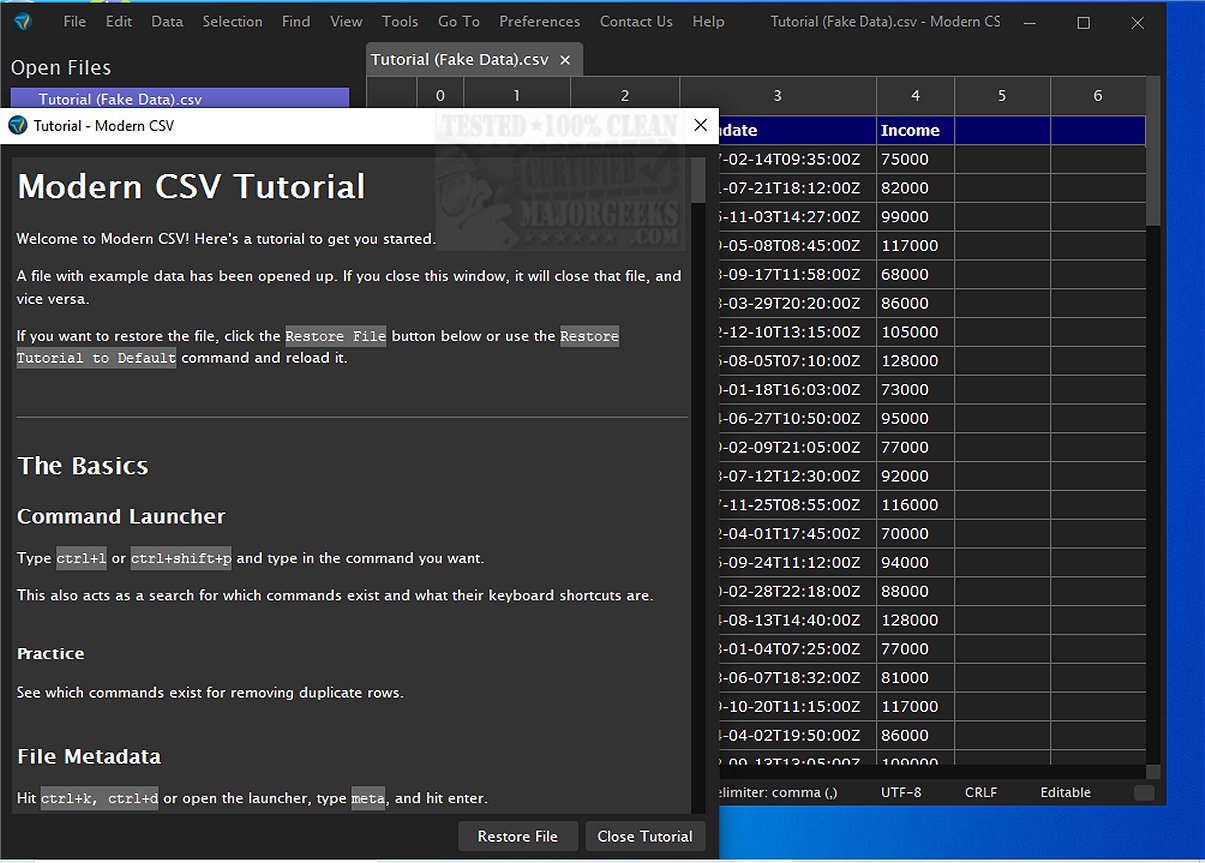This screenshot has width=1205, height=863.
Task: Open the Contact Us menu
Action: pos(636,21)
